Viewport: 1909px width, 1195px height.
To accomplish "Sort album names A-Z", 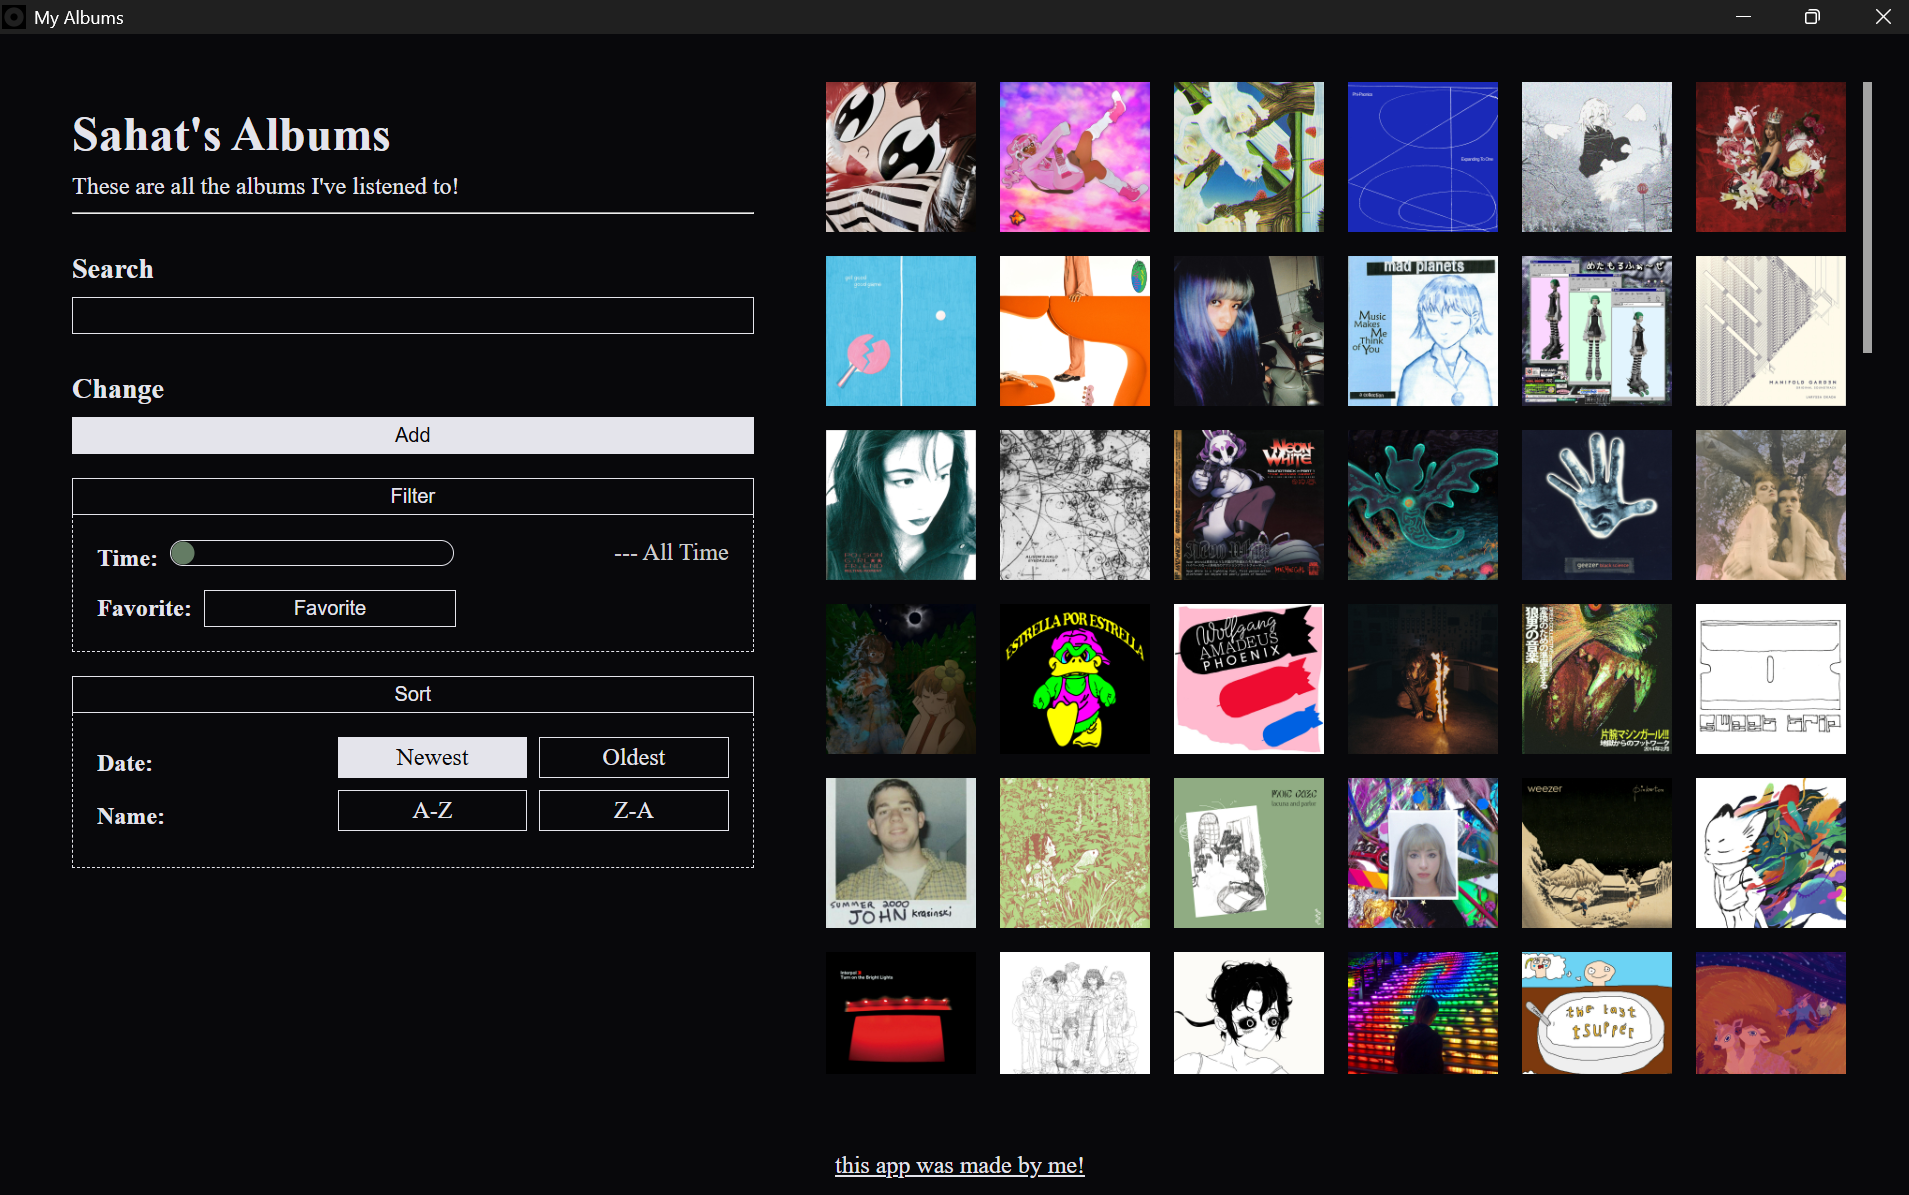I will (x=431, y=810).
